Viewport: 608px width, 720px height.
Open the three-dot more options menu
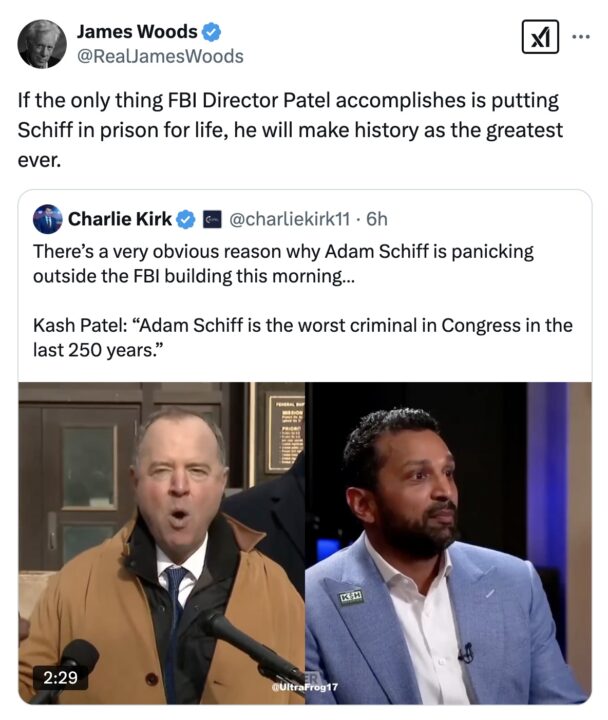[580, 36]
